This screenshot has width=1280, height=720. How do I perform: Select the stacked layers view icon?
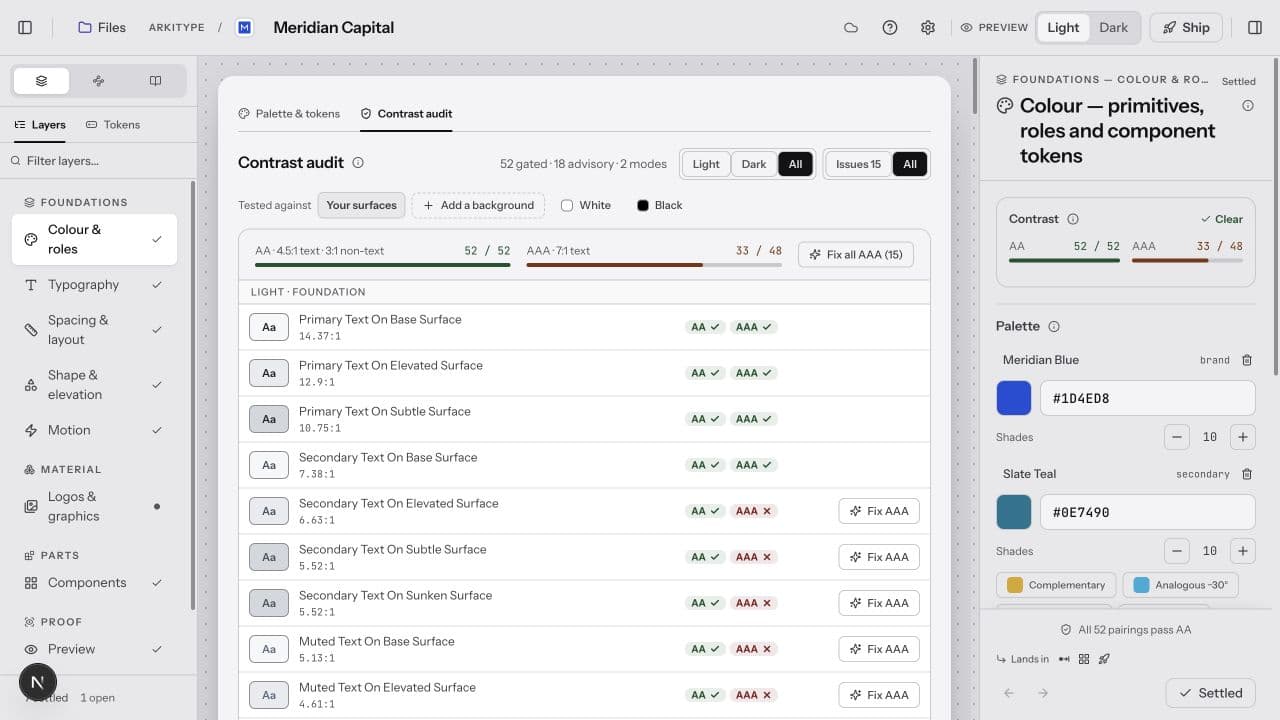click(41, 81)
